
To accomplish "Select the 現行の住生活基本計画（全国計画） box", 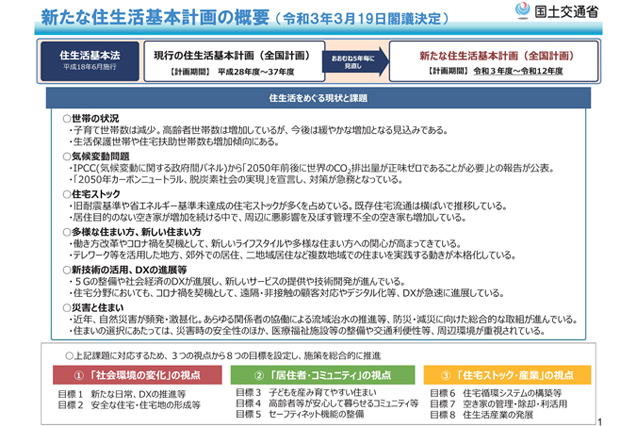I will [x=234, y=61].
